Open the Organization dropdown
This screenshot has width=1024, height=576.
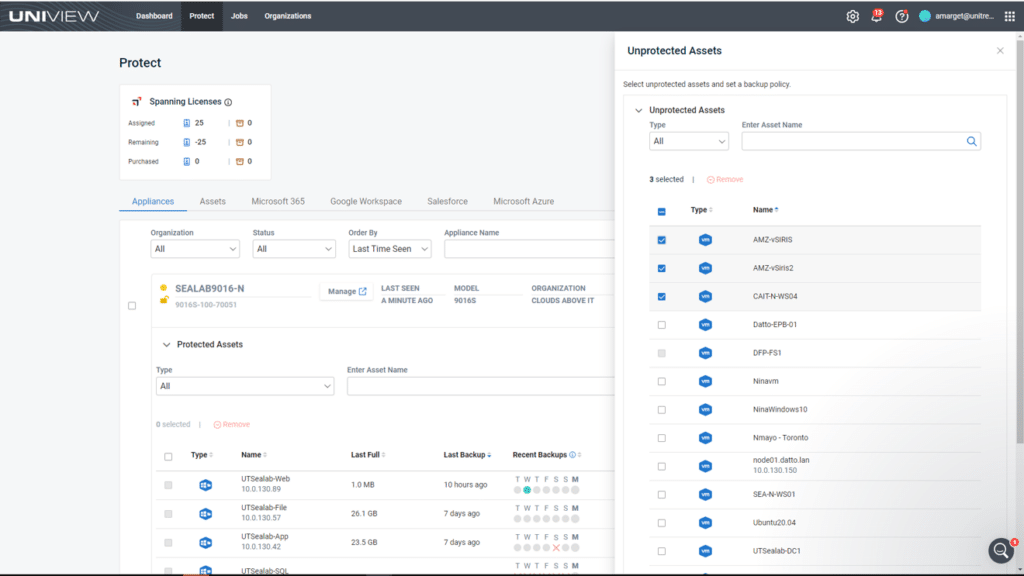(x=195, y=249)
